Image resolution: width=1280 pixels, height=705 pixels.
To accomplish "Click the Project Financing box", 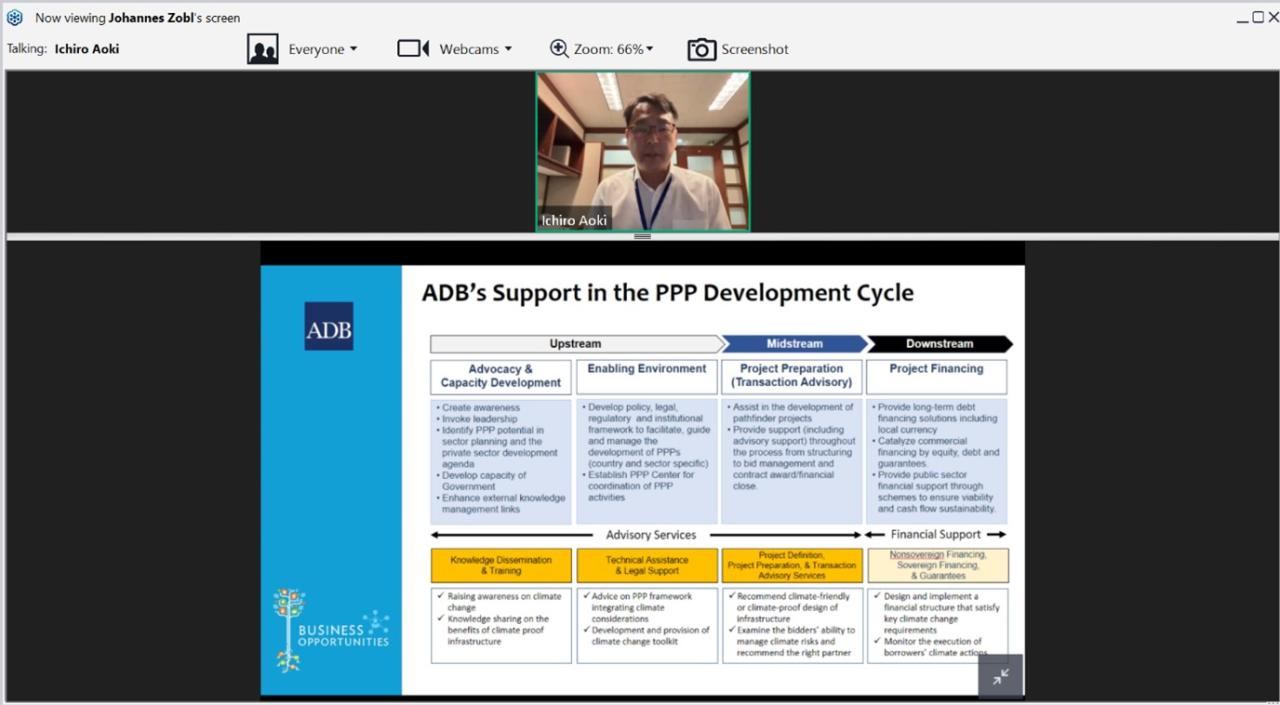I will [937, 377].
